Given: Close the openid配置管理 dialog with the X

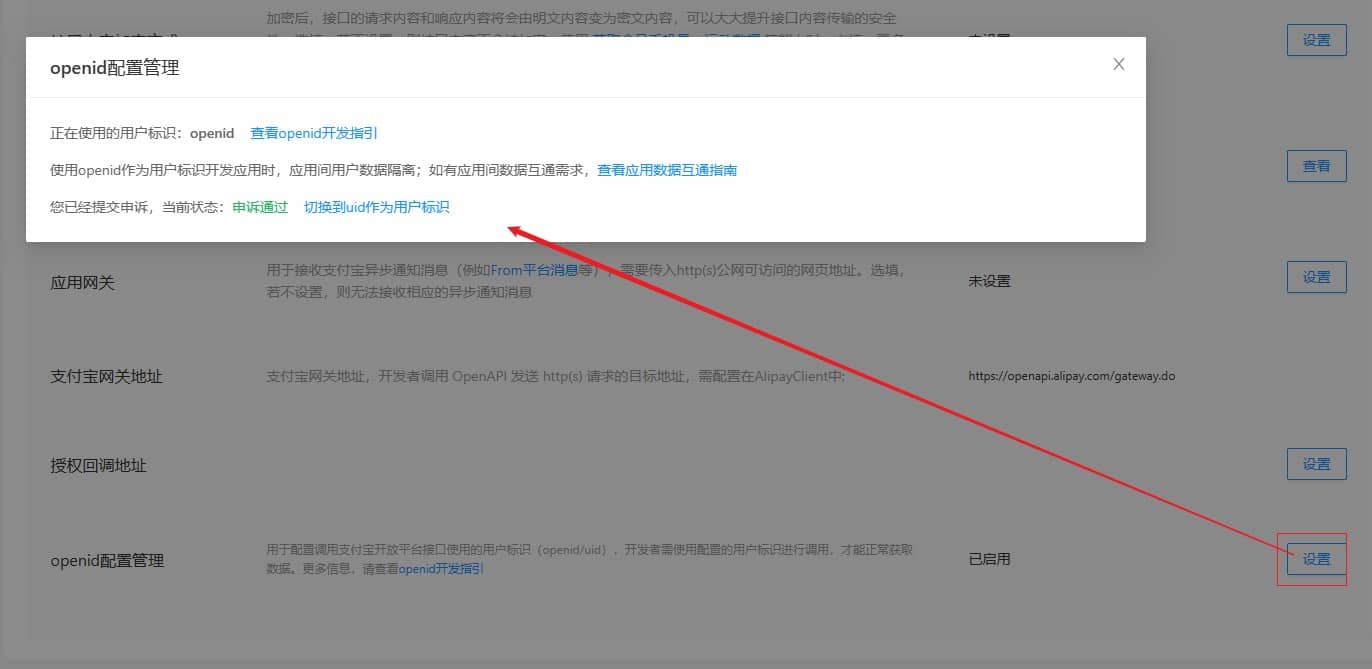Looking at the screenshot, I should pos(1119,64).
